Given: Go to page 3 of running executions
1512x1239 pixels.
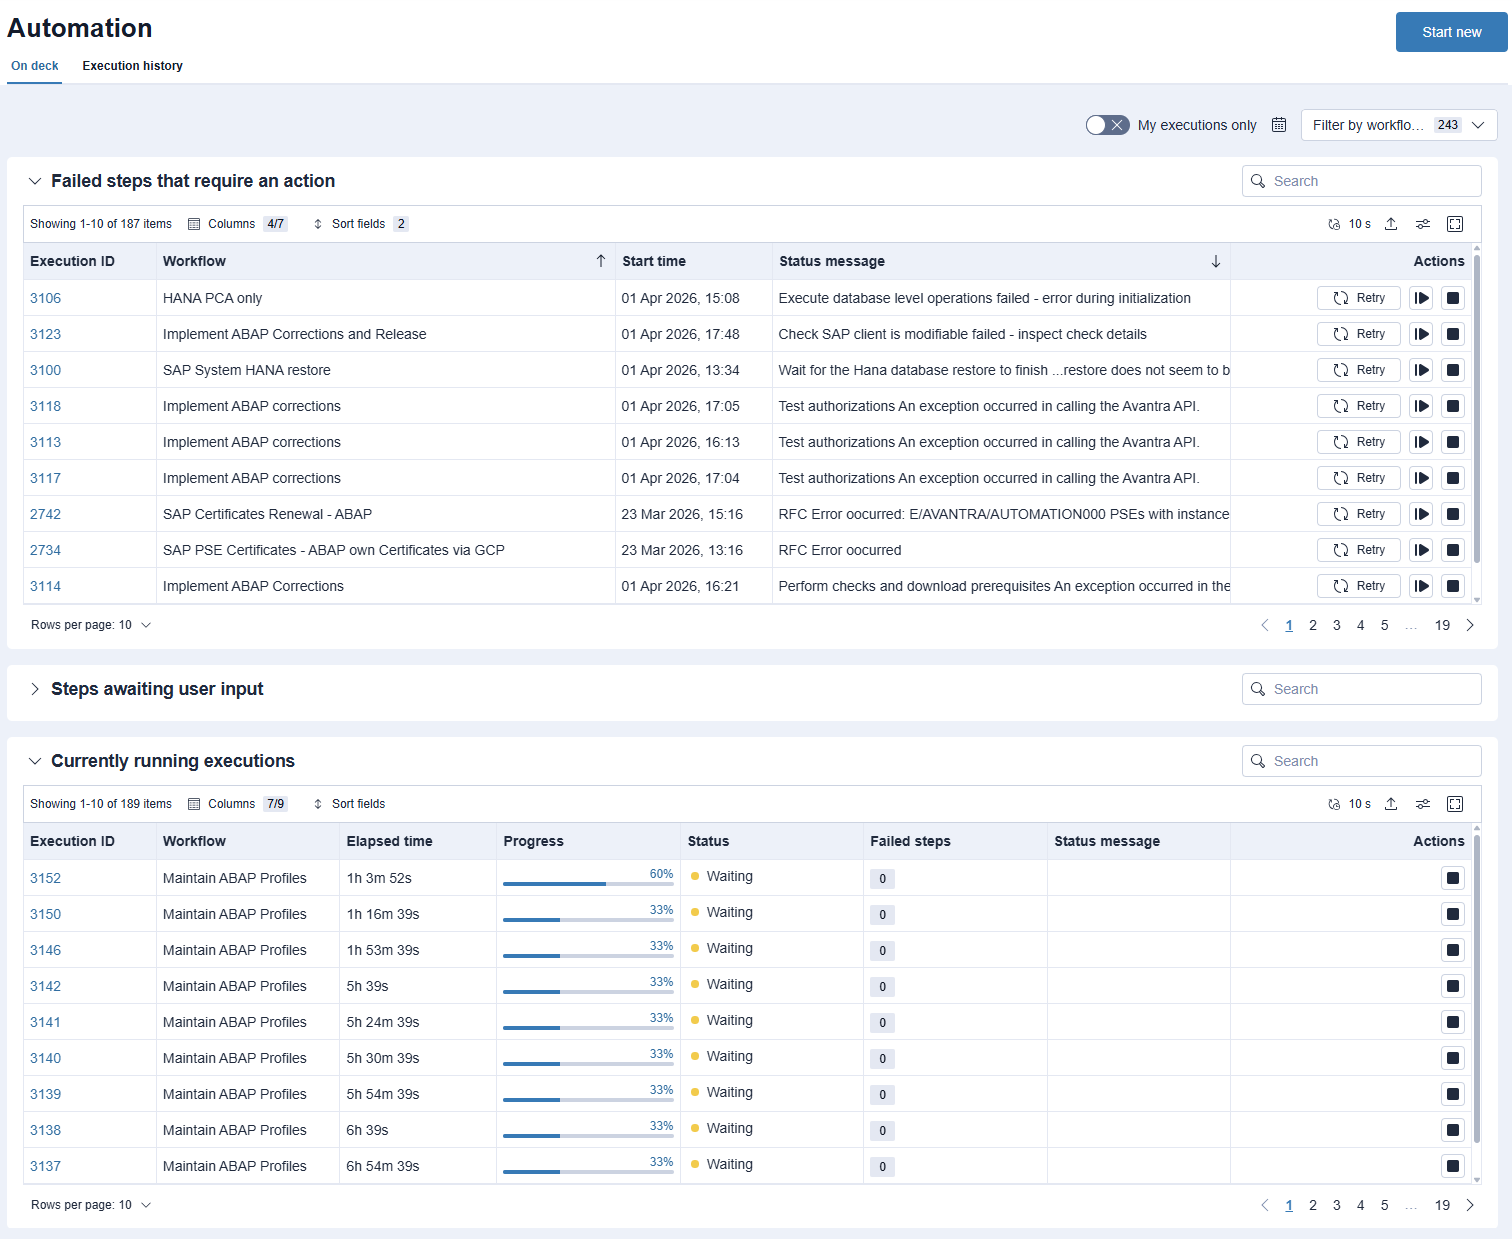Looking at the screenshot, I should click(x=1337, y=1205).
